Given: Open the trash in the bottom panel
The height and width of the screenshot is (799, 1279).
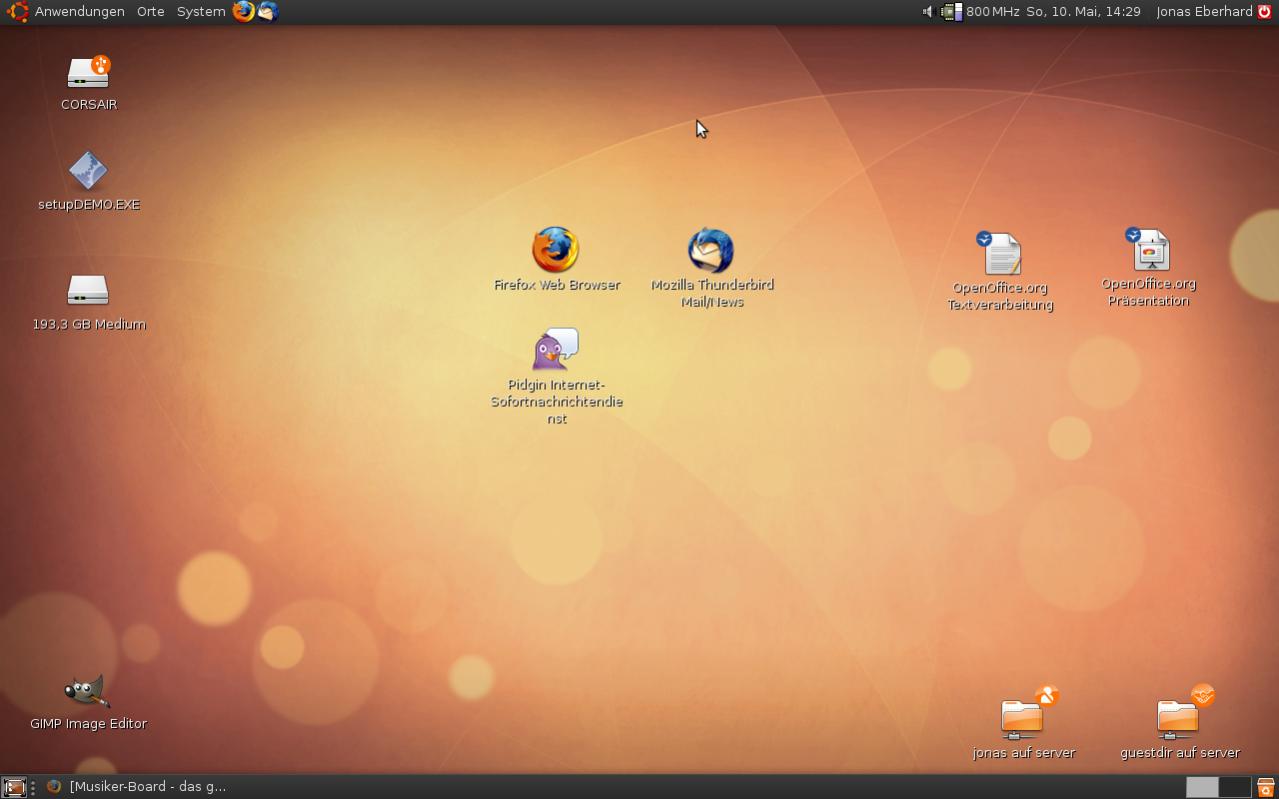Looking at the screenshot, I should (x=1266, y=787).
